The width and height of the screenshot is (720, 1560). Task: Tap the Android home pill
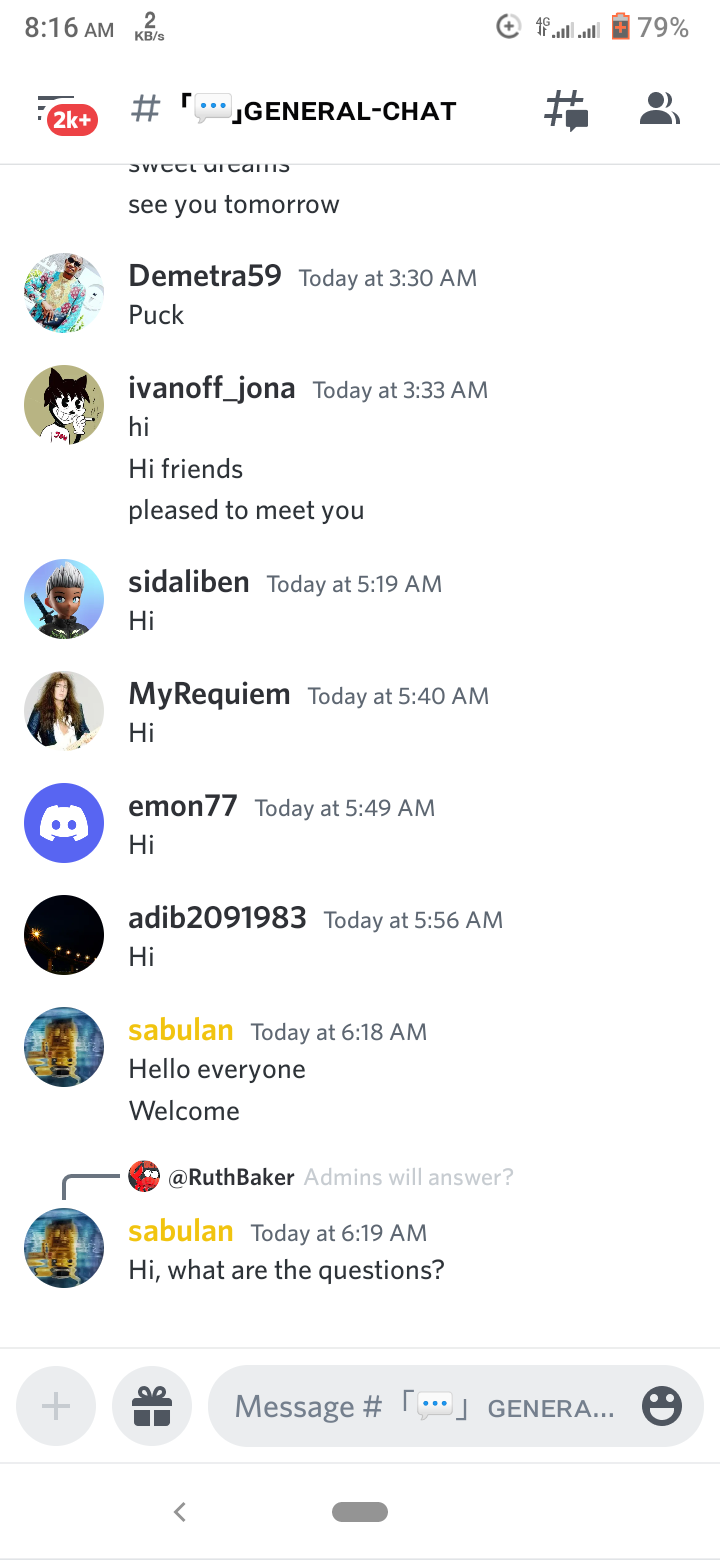[360, 1512]
